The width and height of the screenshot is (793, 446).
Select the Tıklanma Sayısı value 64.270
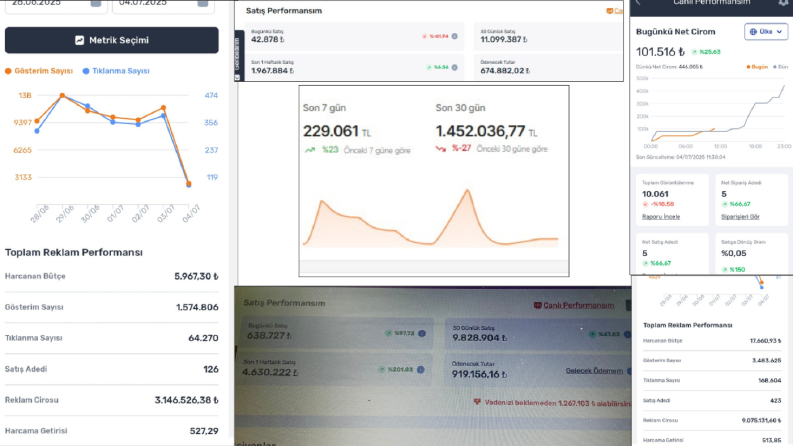(203, 338)
